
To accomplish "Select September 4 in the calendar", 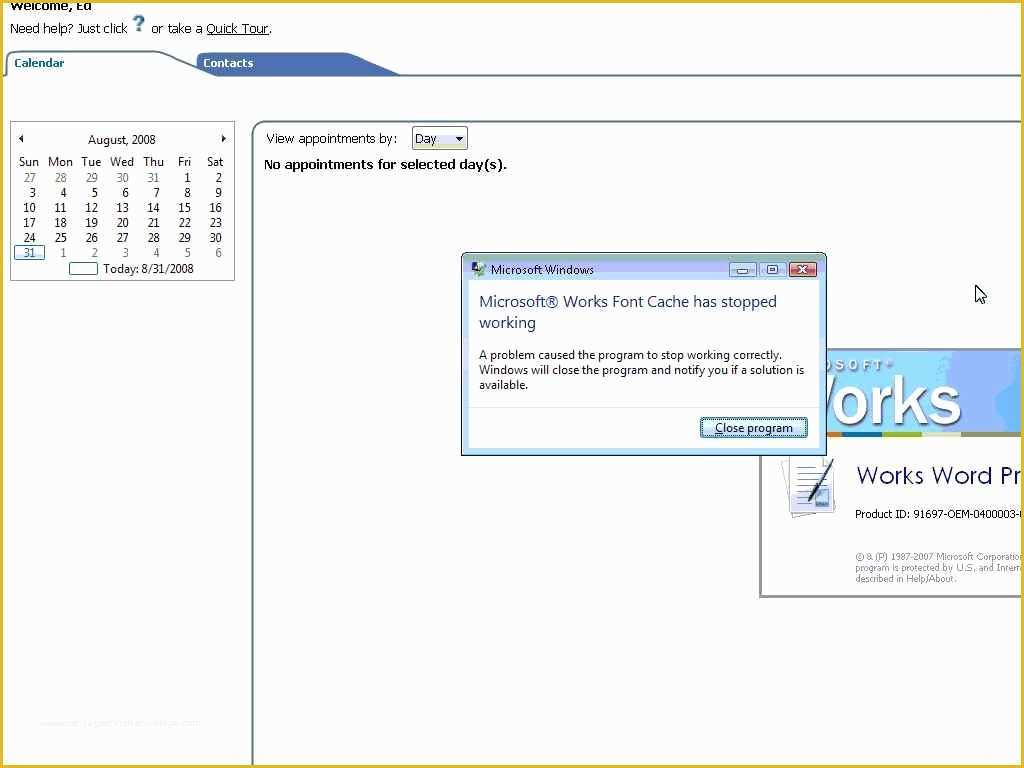I will point(156,253).
